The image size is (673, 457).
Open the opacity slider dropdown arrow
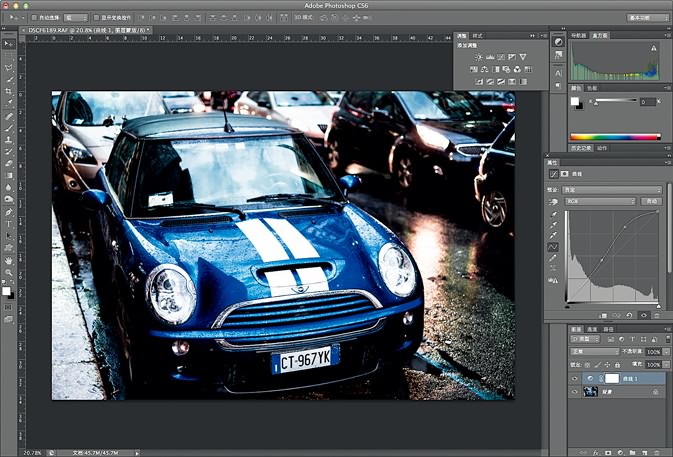click(666, 352)
